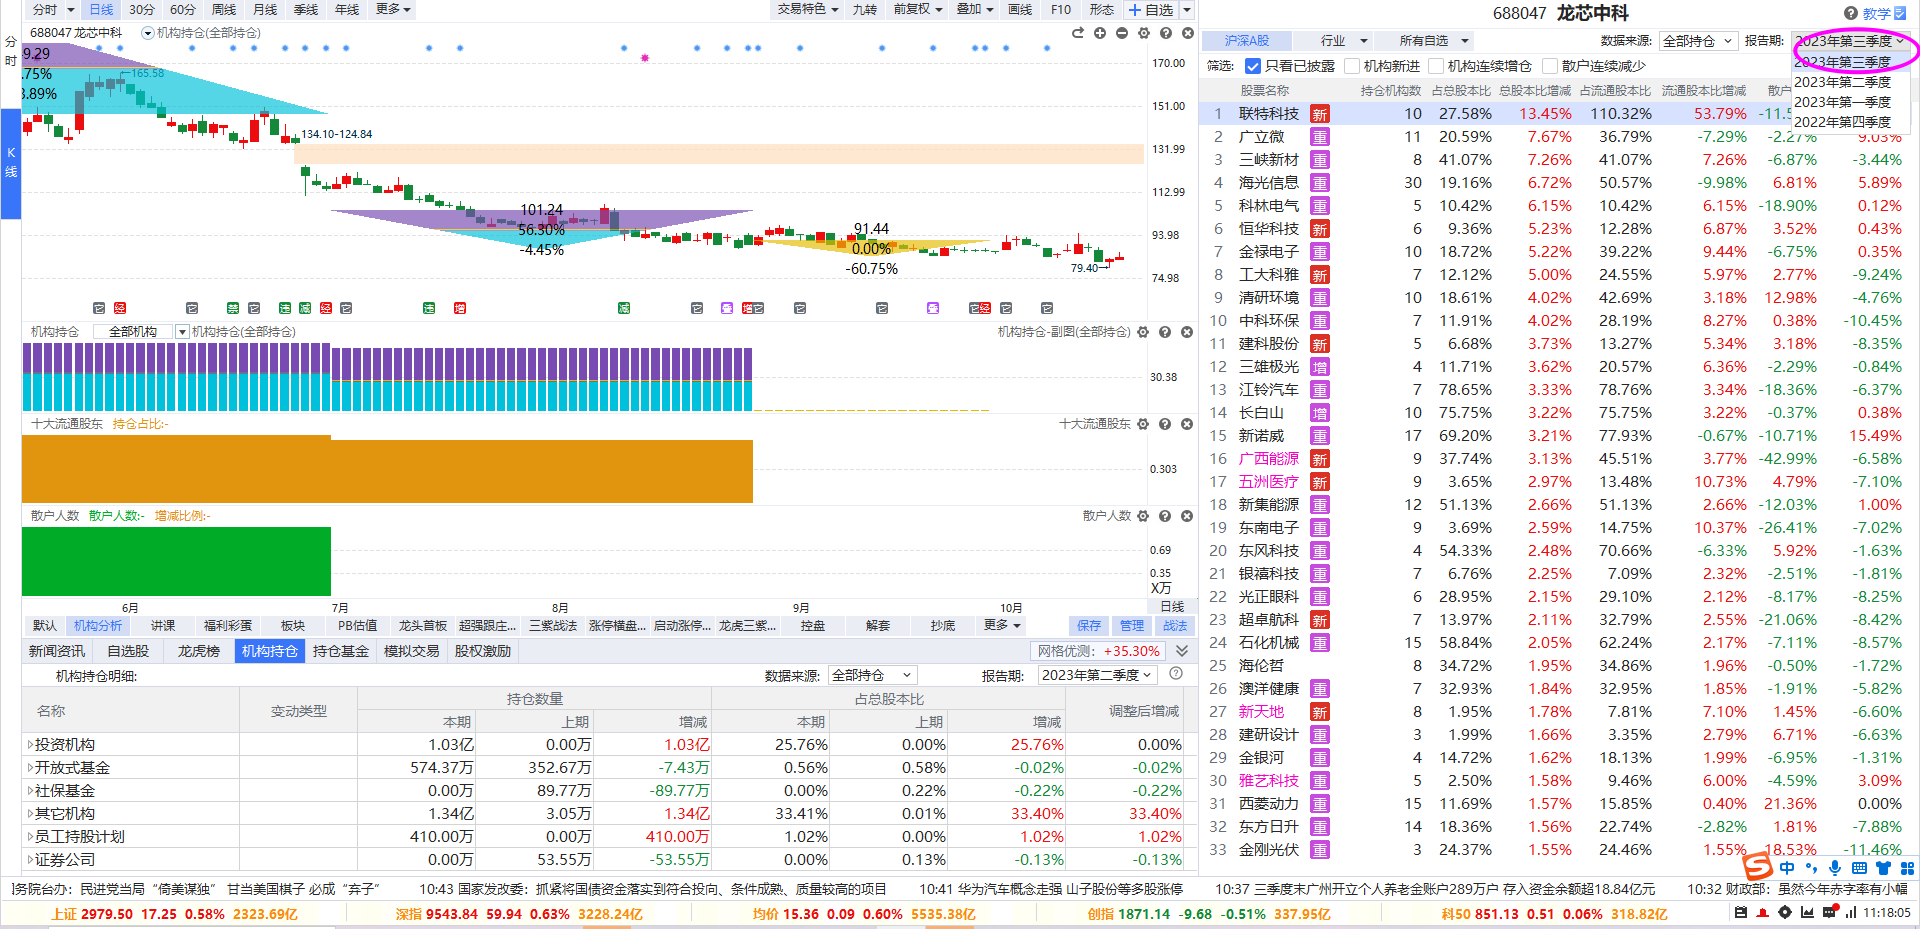Choose 2023年第二季度 from report period list
Screen dimensions: 1920x929
(1842, 82)
